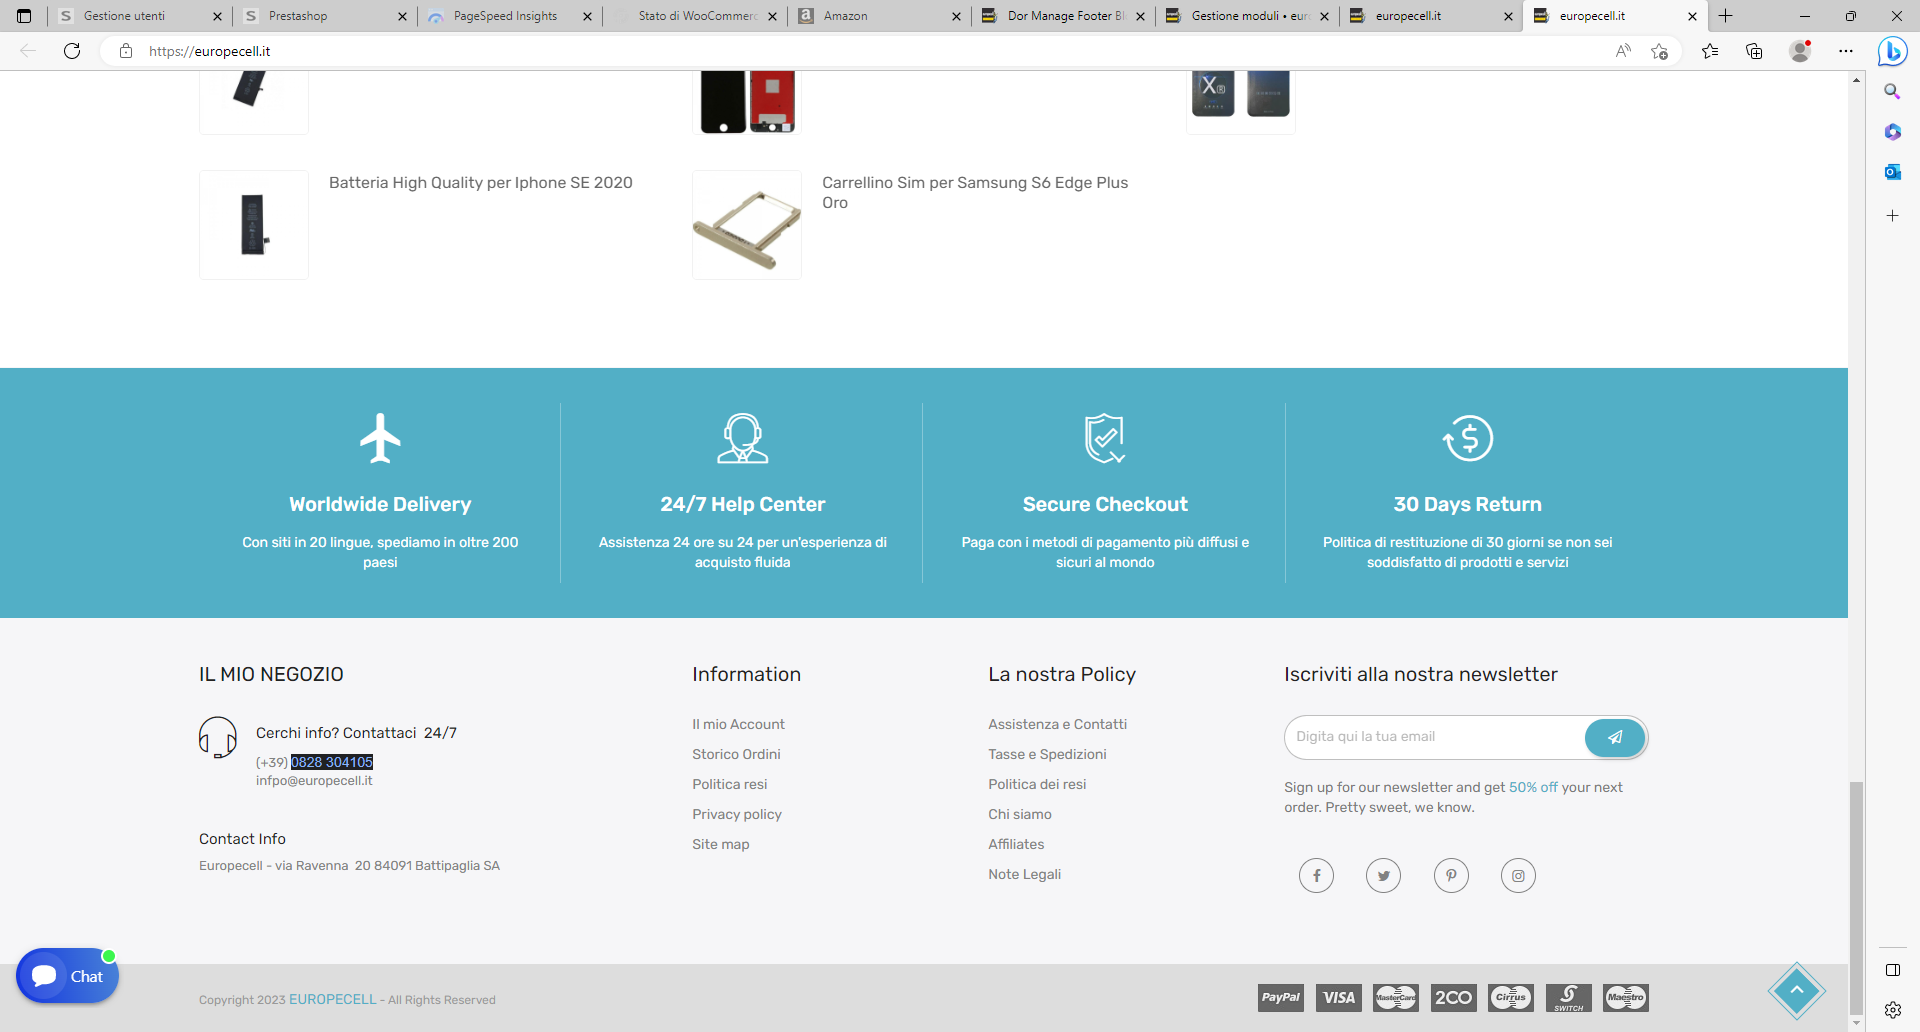Click the EUROPECELL copyright link
Screen dimensions: 1920x1032
pos(333,999)
